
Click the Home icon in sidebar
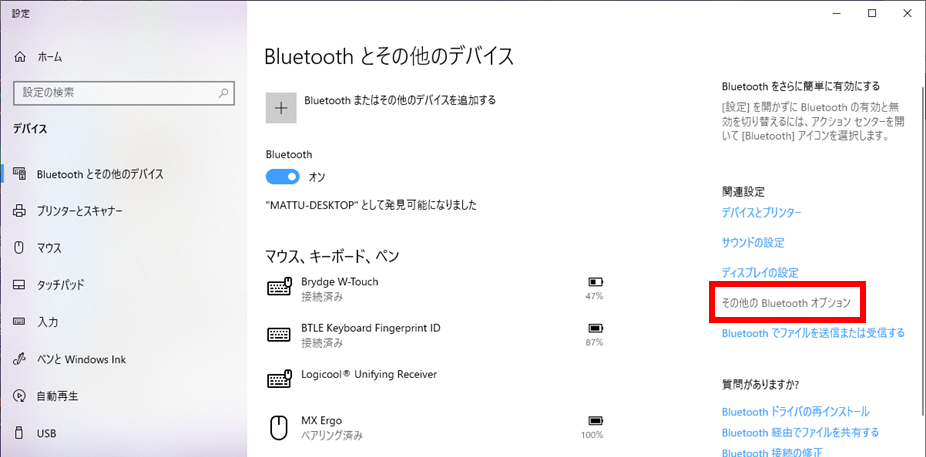point(19,57)
